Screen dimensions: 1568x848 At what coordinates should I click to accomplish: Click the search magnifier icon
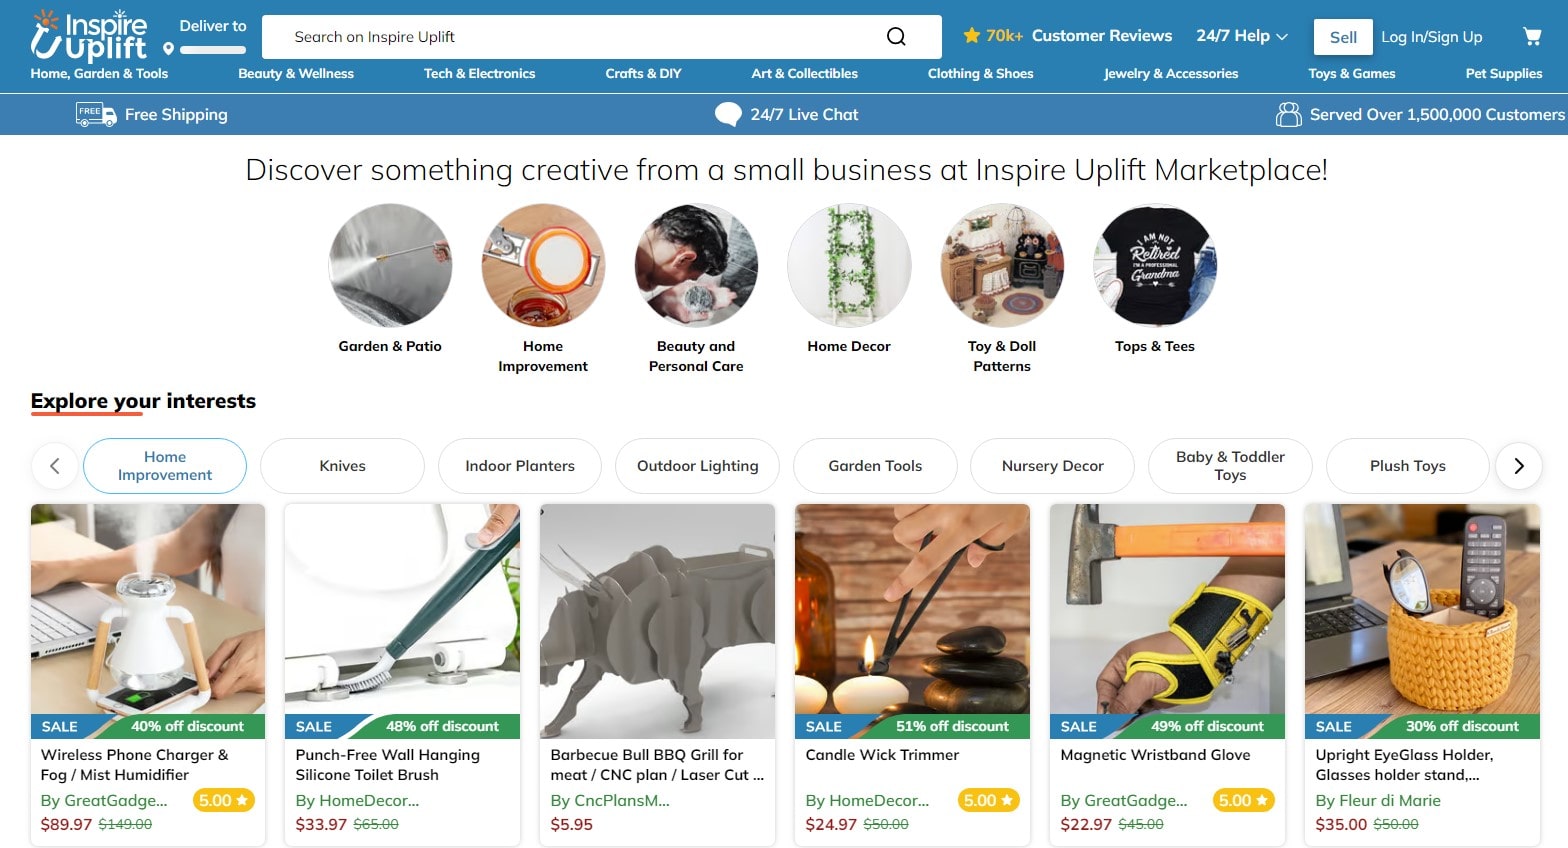(x=896, y=37)
